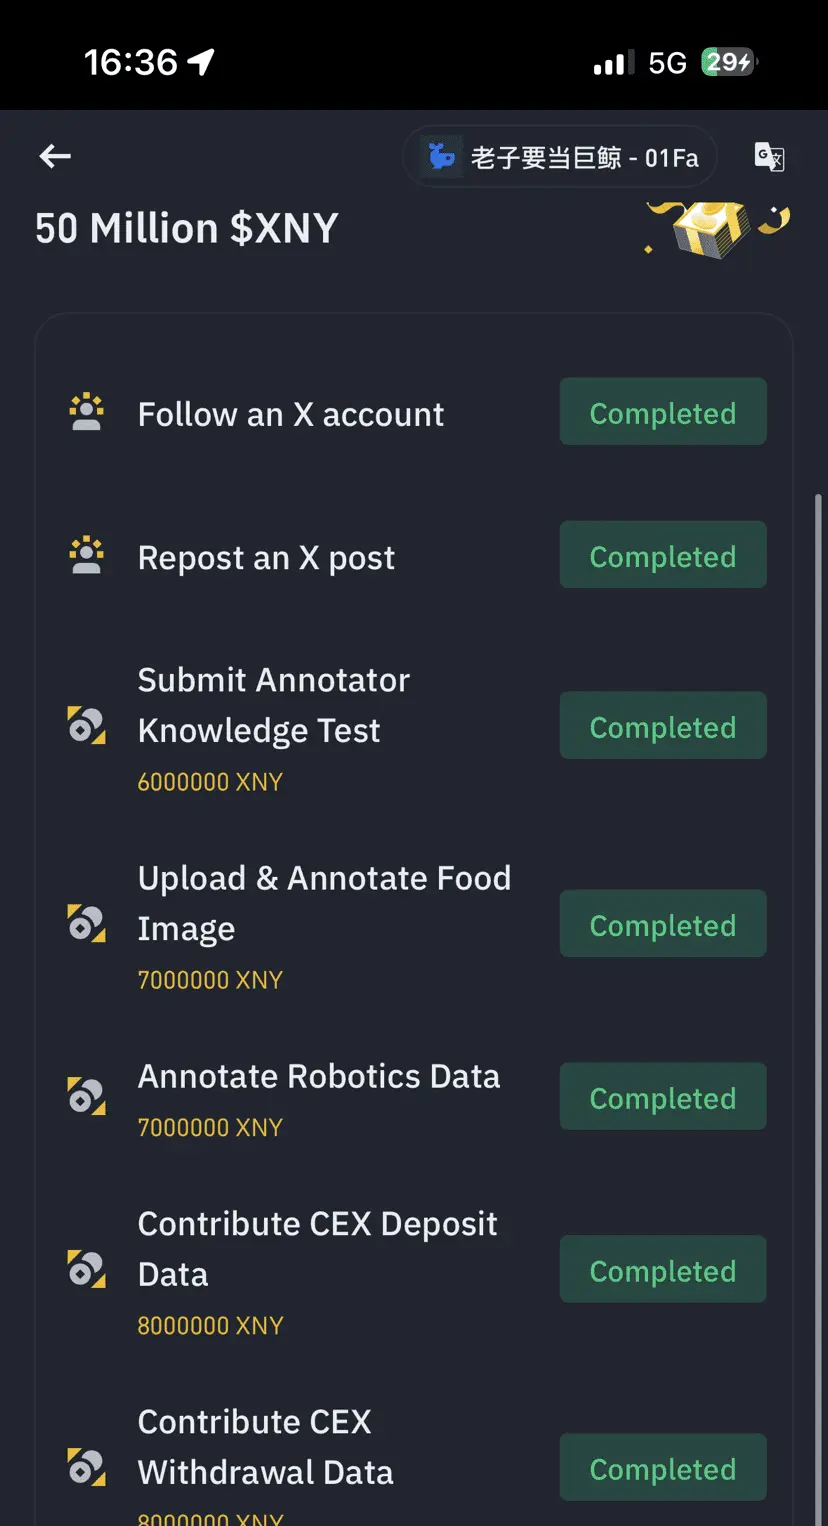Tap the Contribute CEX Deposit Data icon
Image resolution: width=828 pixels, height=1526 pixels.
[87, 1269]
